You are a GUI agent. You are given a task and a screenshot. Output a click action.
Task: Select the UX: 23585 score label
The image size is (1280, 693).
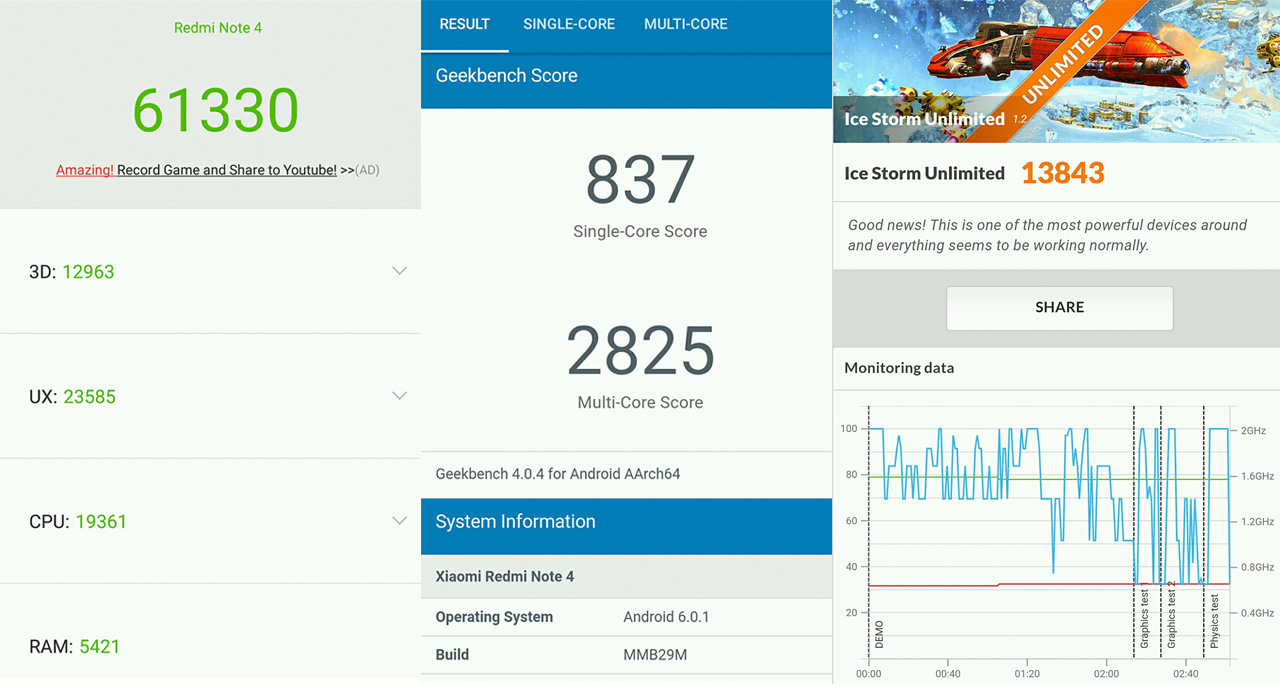pyautogui.click(x=73, y=396)
